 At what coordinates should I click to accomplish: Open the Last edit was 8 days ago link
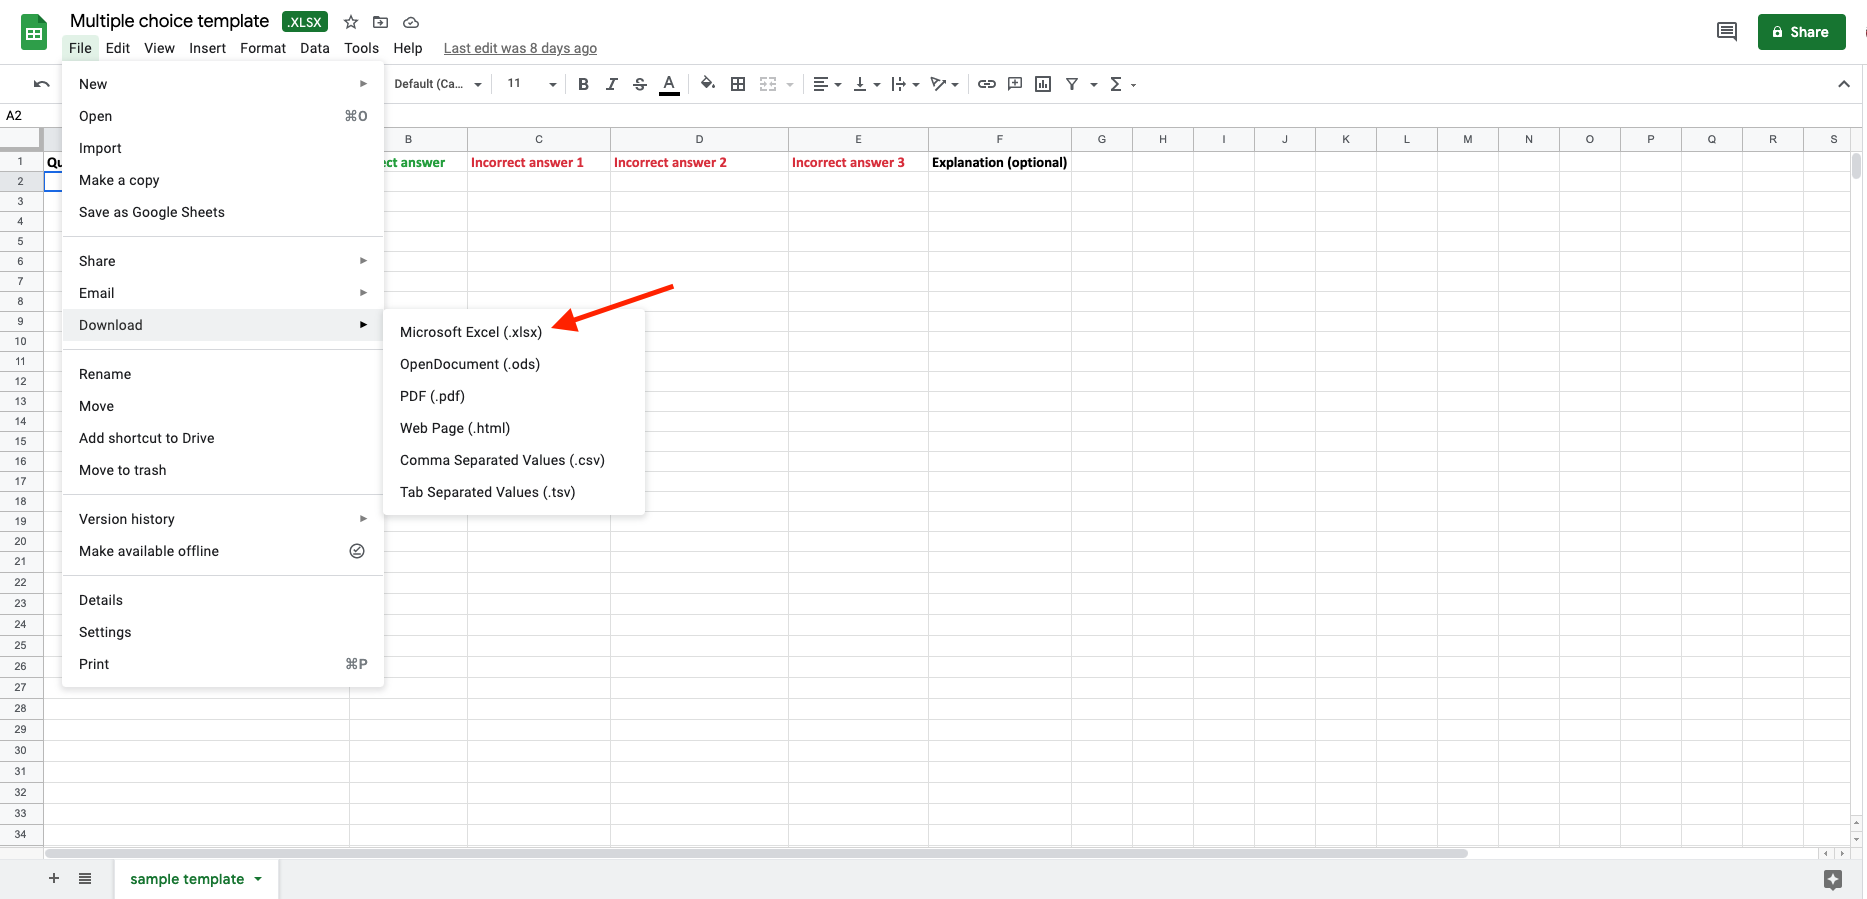point(520,48)
